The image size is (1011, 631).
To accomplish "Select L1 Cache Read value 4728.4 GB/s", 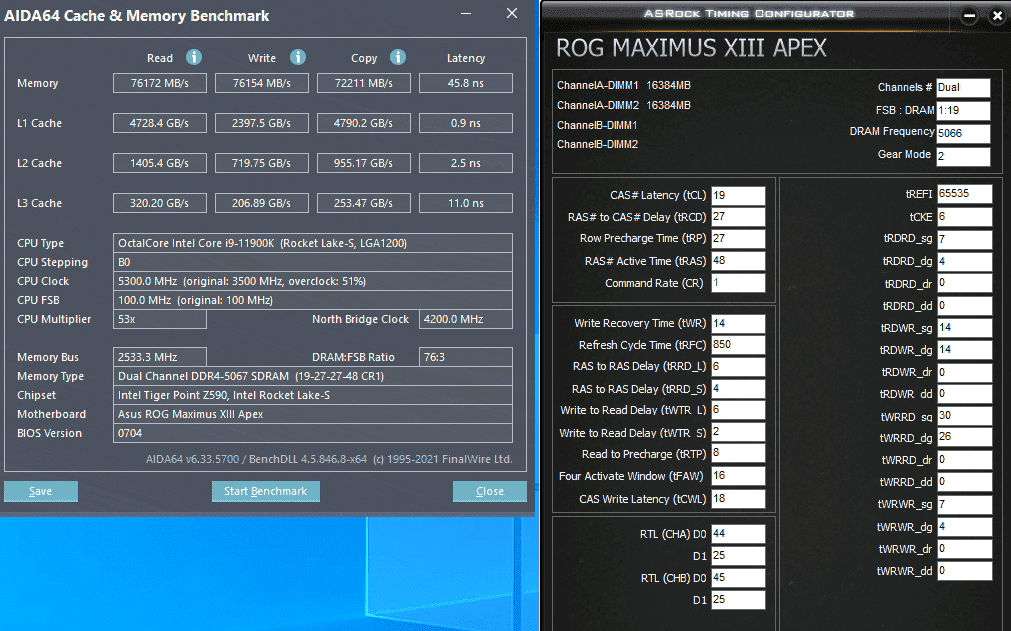I will point(160,123).
